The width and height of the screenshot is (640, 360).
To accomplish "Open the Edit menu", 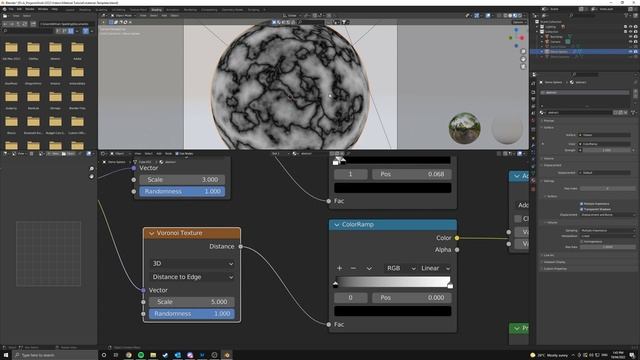I will 19,9.
